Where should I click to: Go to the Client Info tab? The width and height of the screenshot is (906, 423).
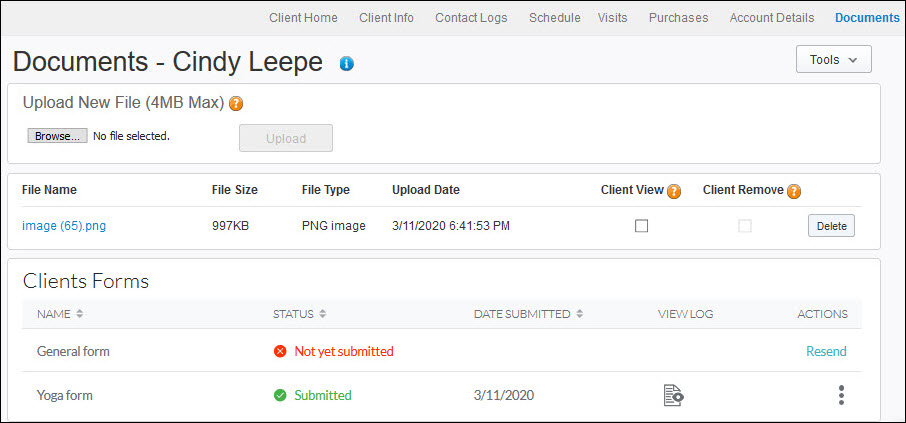coord(386,18)
